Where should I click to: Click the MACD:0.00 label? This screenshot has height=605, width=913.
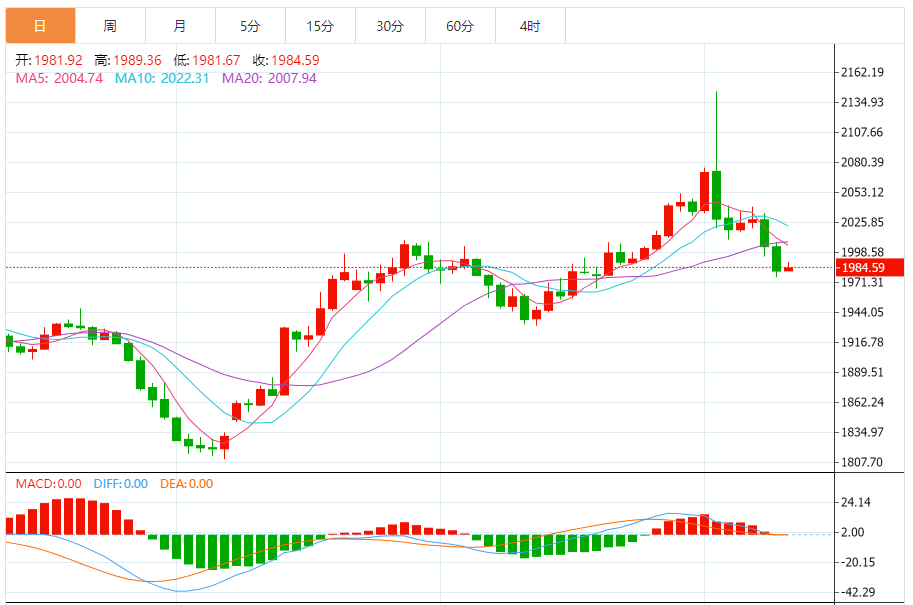(48, 483)
